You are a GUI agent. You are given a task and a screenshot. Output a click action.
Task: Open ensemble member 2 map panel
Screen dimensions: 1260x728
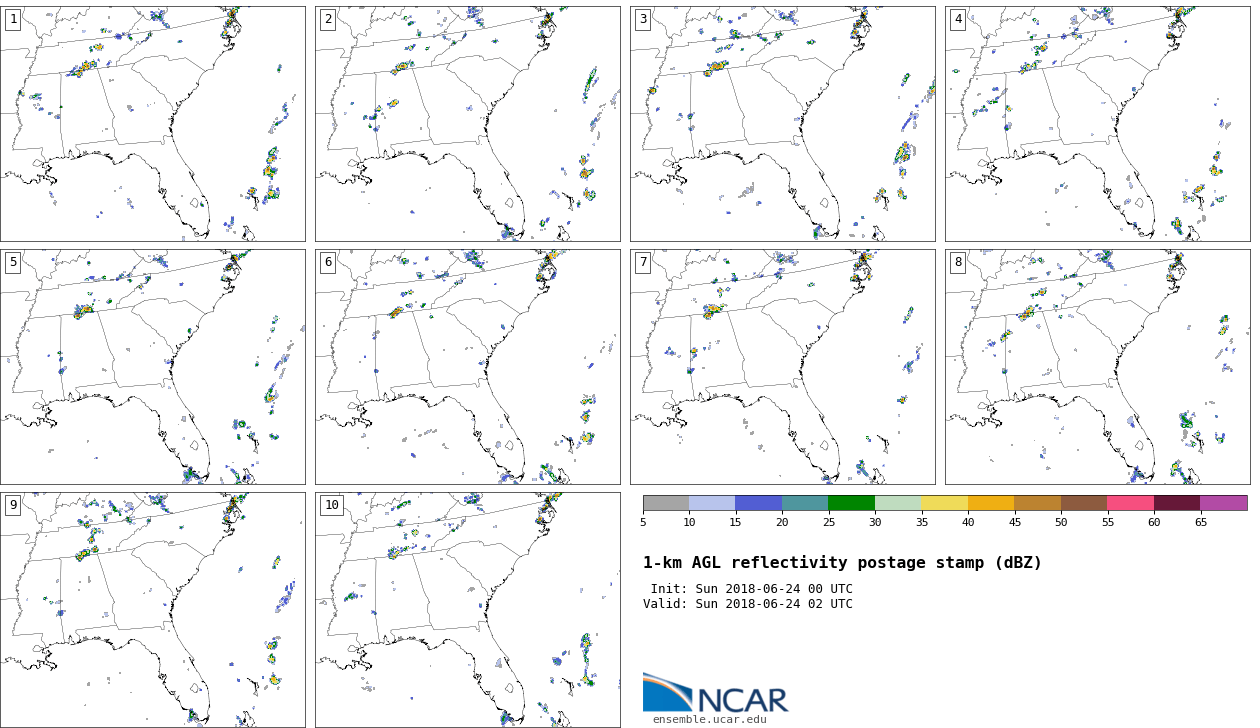click(467, 124)
